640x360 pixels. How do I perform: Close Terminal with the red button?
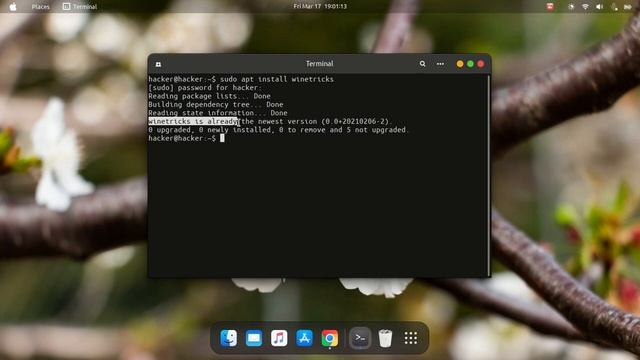(x=481, y=64)
